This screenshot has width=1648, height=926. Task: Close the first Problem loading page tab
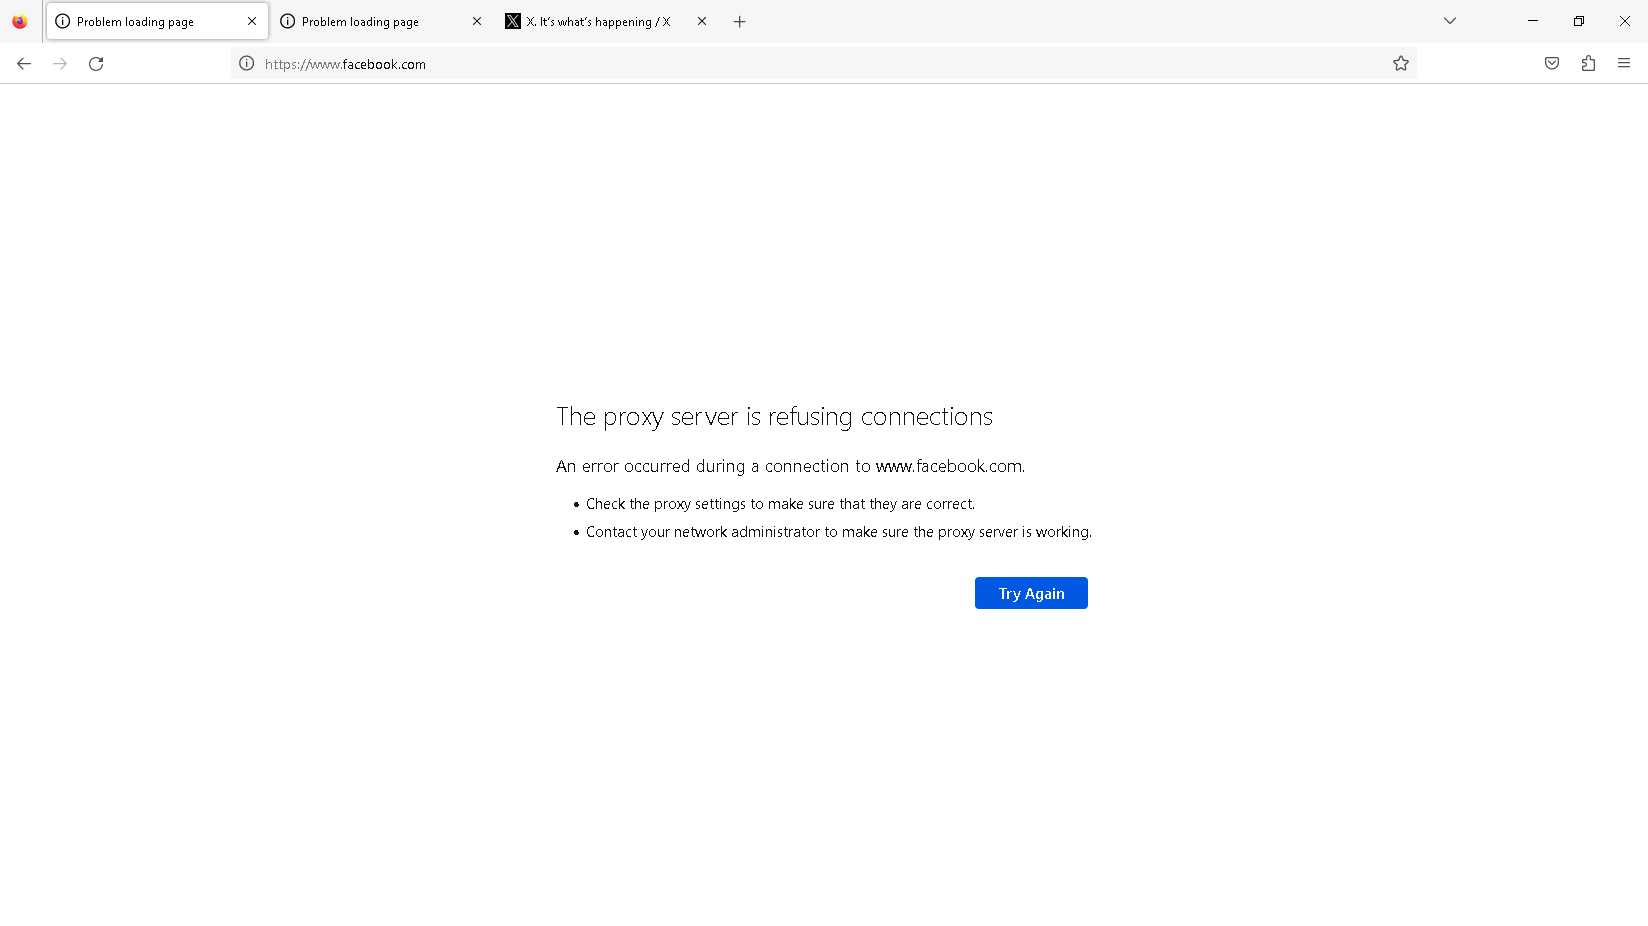[252, 21]
